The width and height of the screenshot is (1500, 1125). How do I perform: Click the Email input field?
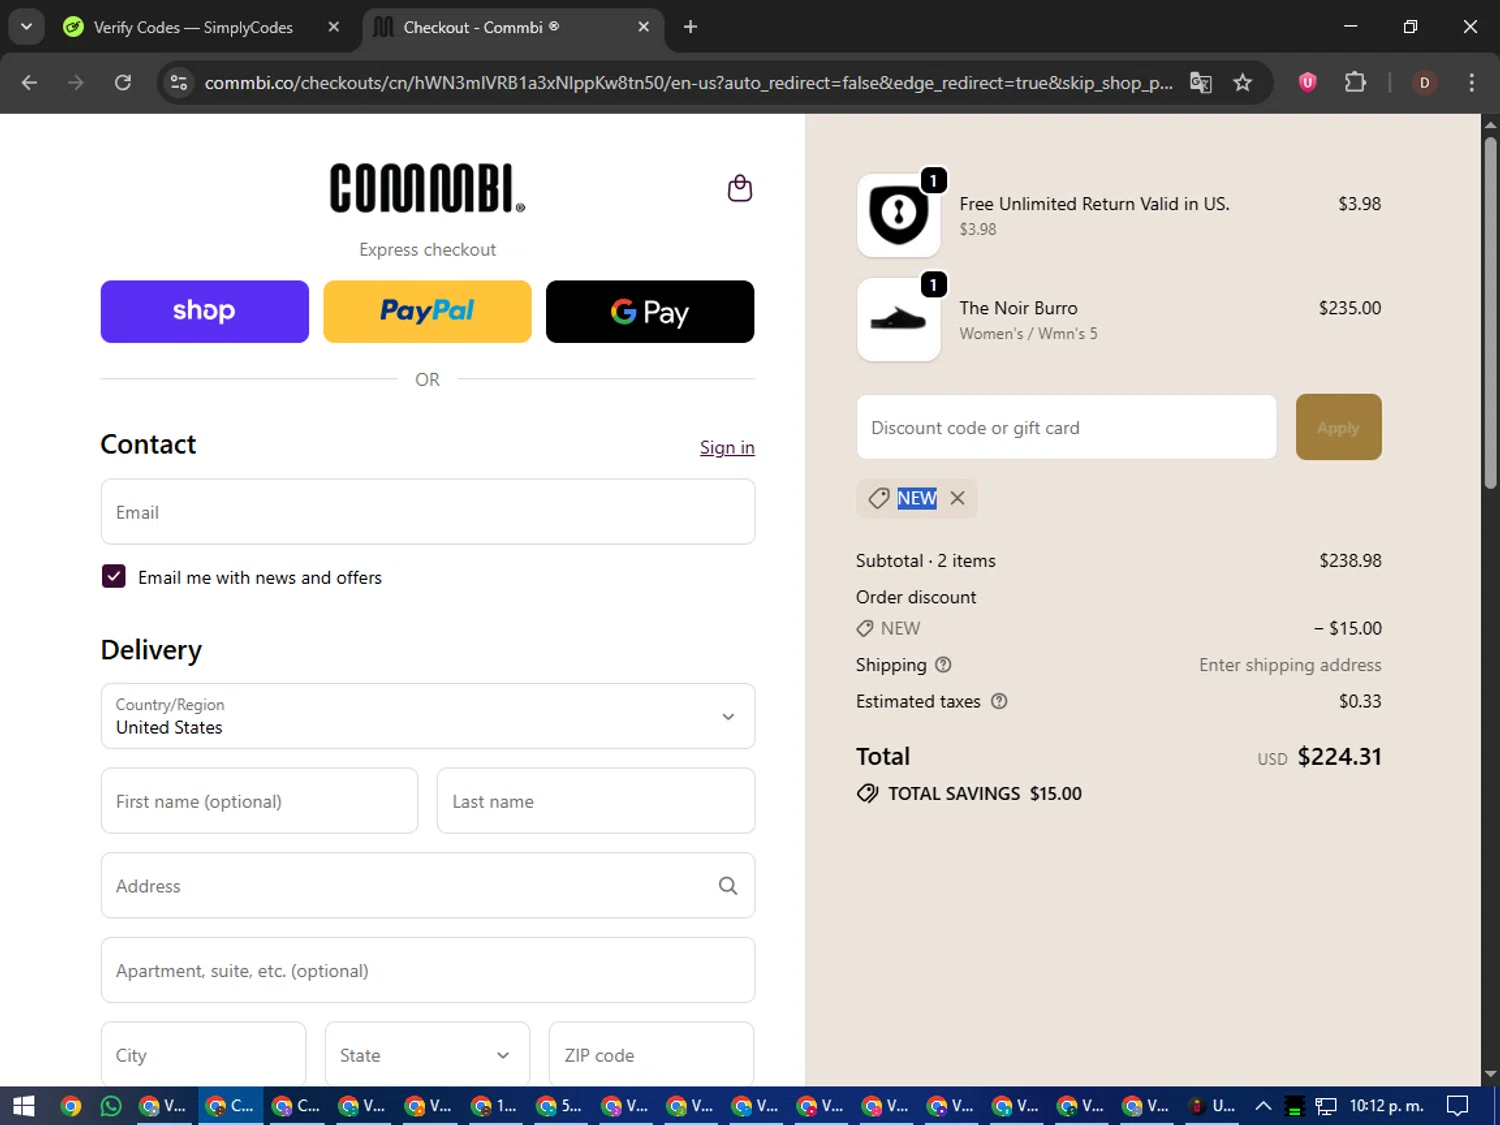pos(428,512)
